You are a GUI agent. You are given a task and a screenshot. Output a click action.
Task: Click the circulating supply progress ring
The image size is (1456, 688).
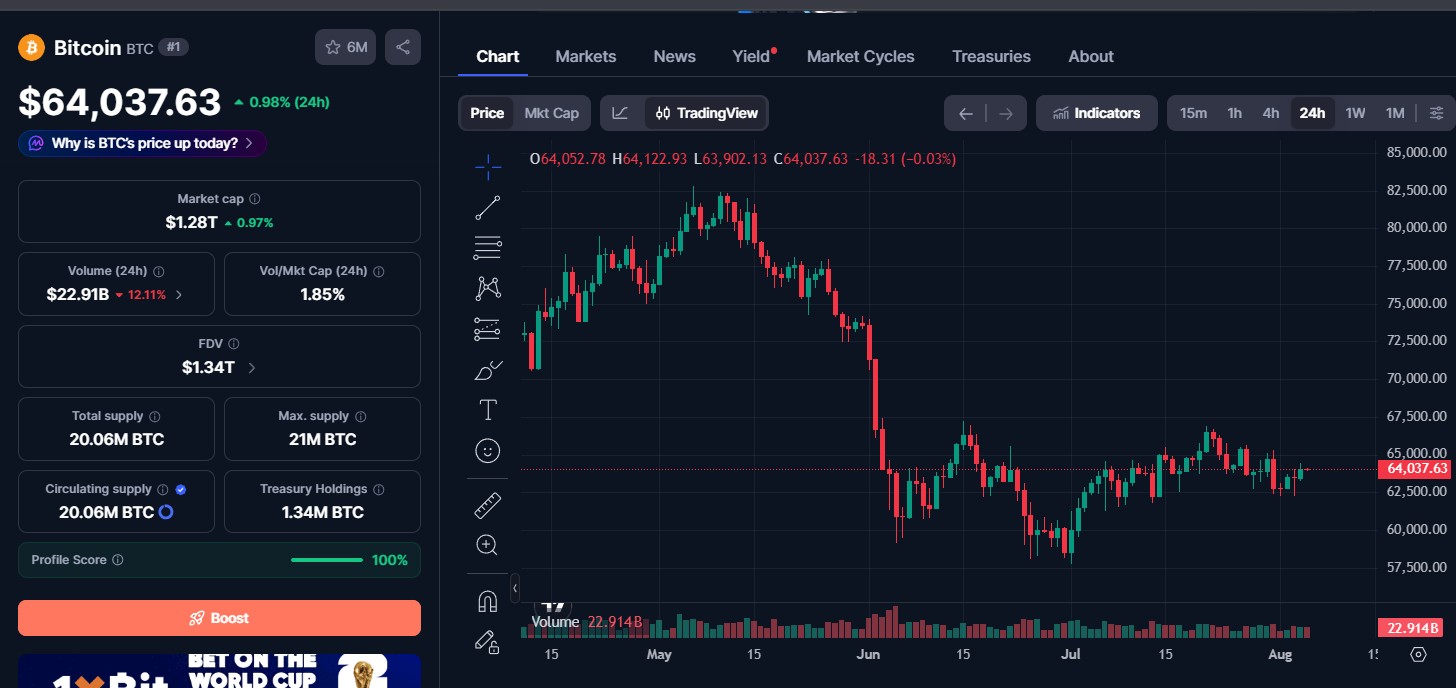coord(166,512)
